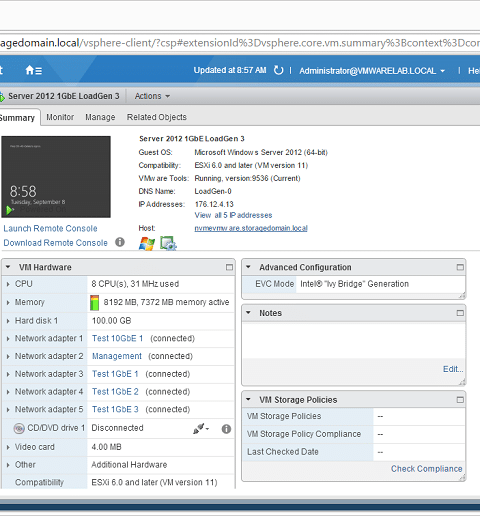Click the CD/DVD drive info icon

coord(226,429)
